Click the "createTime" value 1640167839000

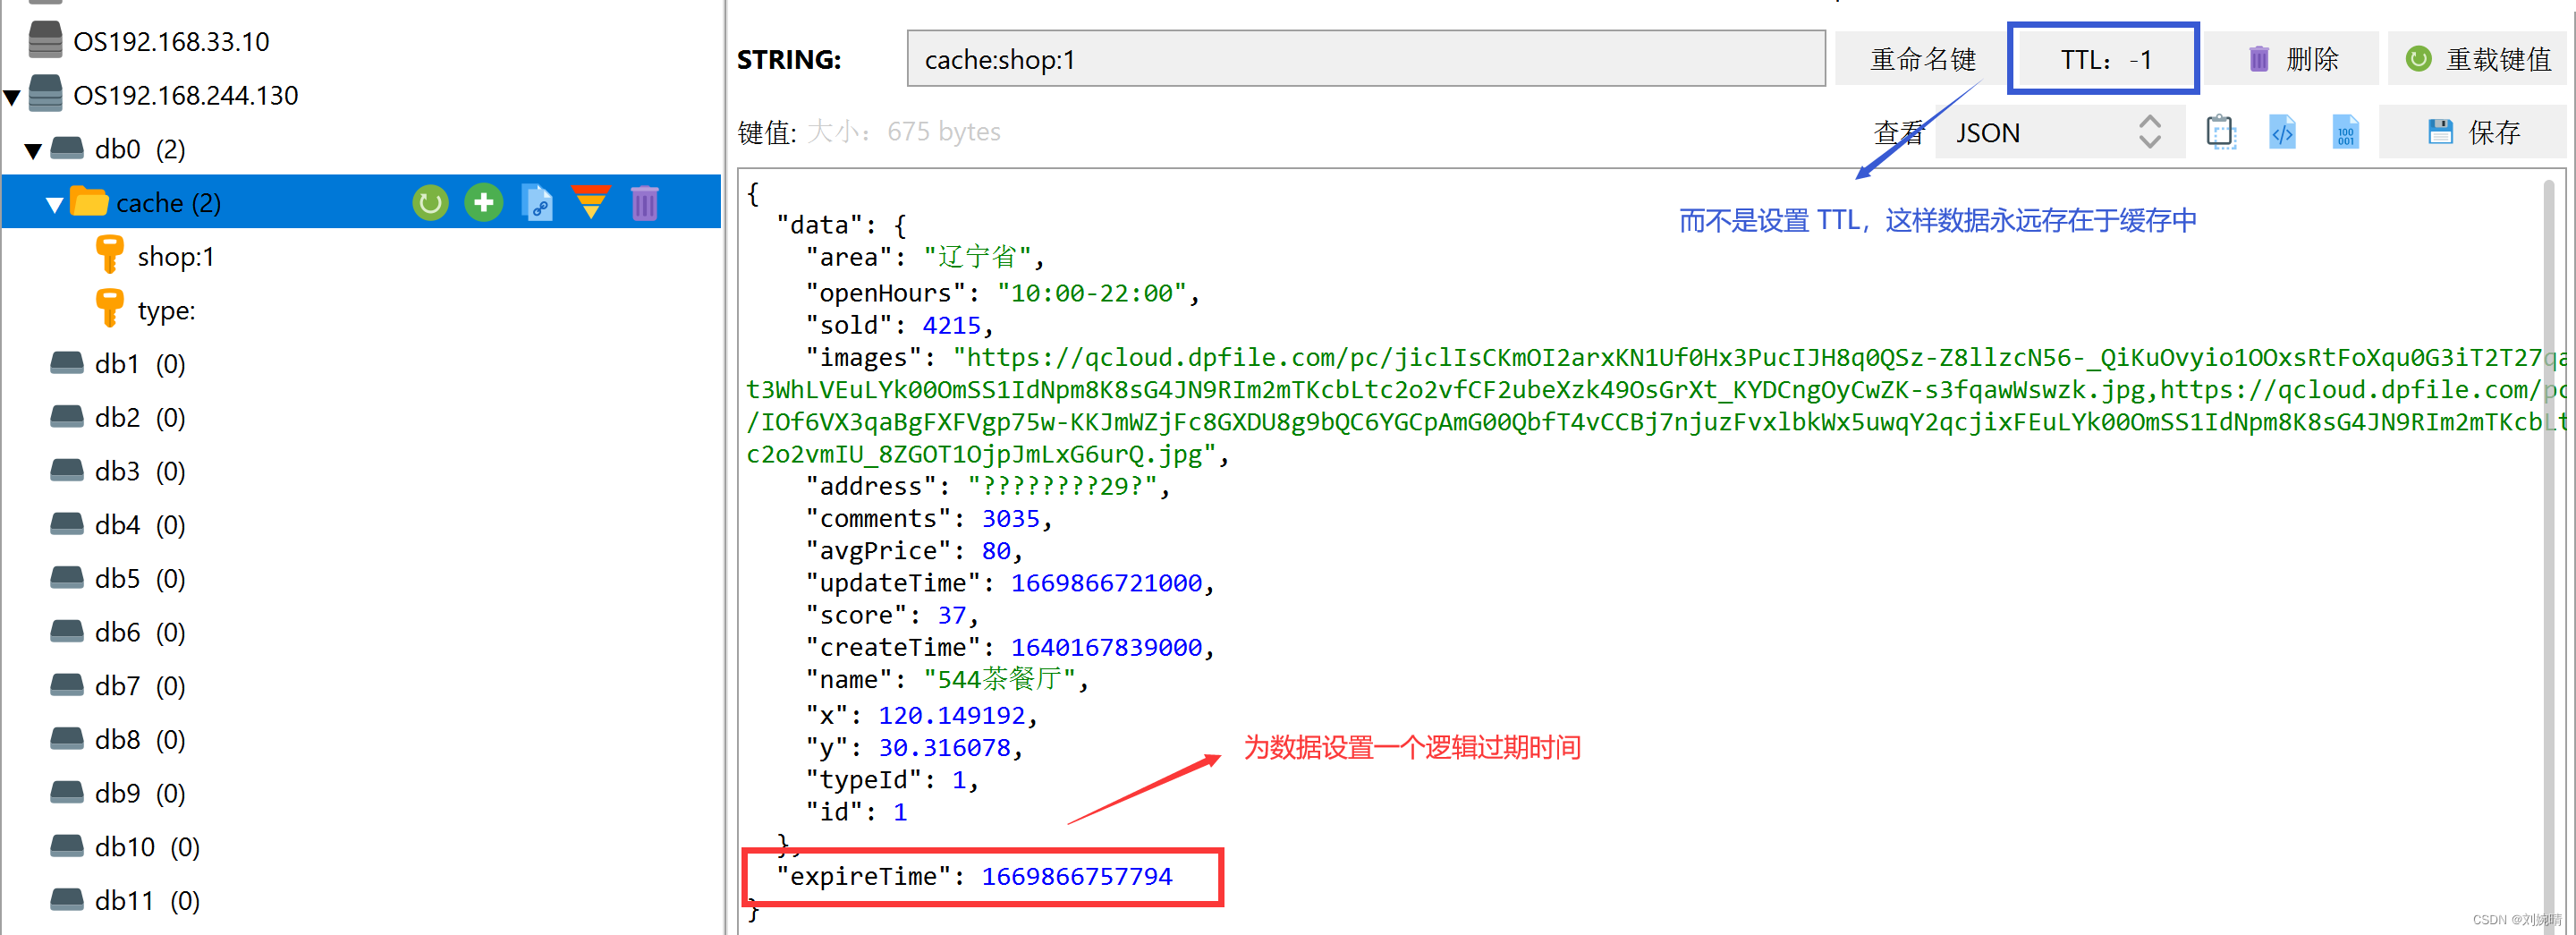1106,647
